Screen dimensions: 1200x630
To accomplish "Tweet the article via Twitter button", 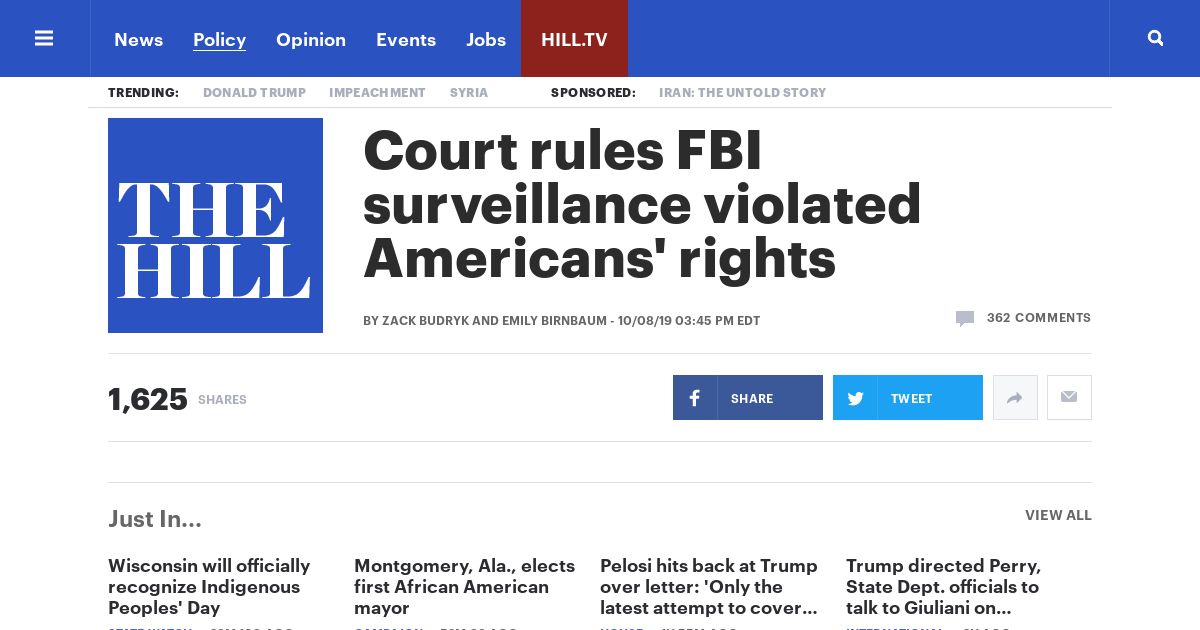I will (x=907, y=398).
